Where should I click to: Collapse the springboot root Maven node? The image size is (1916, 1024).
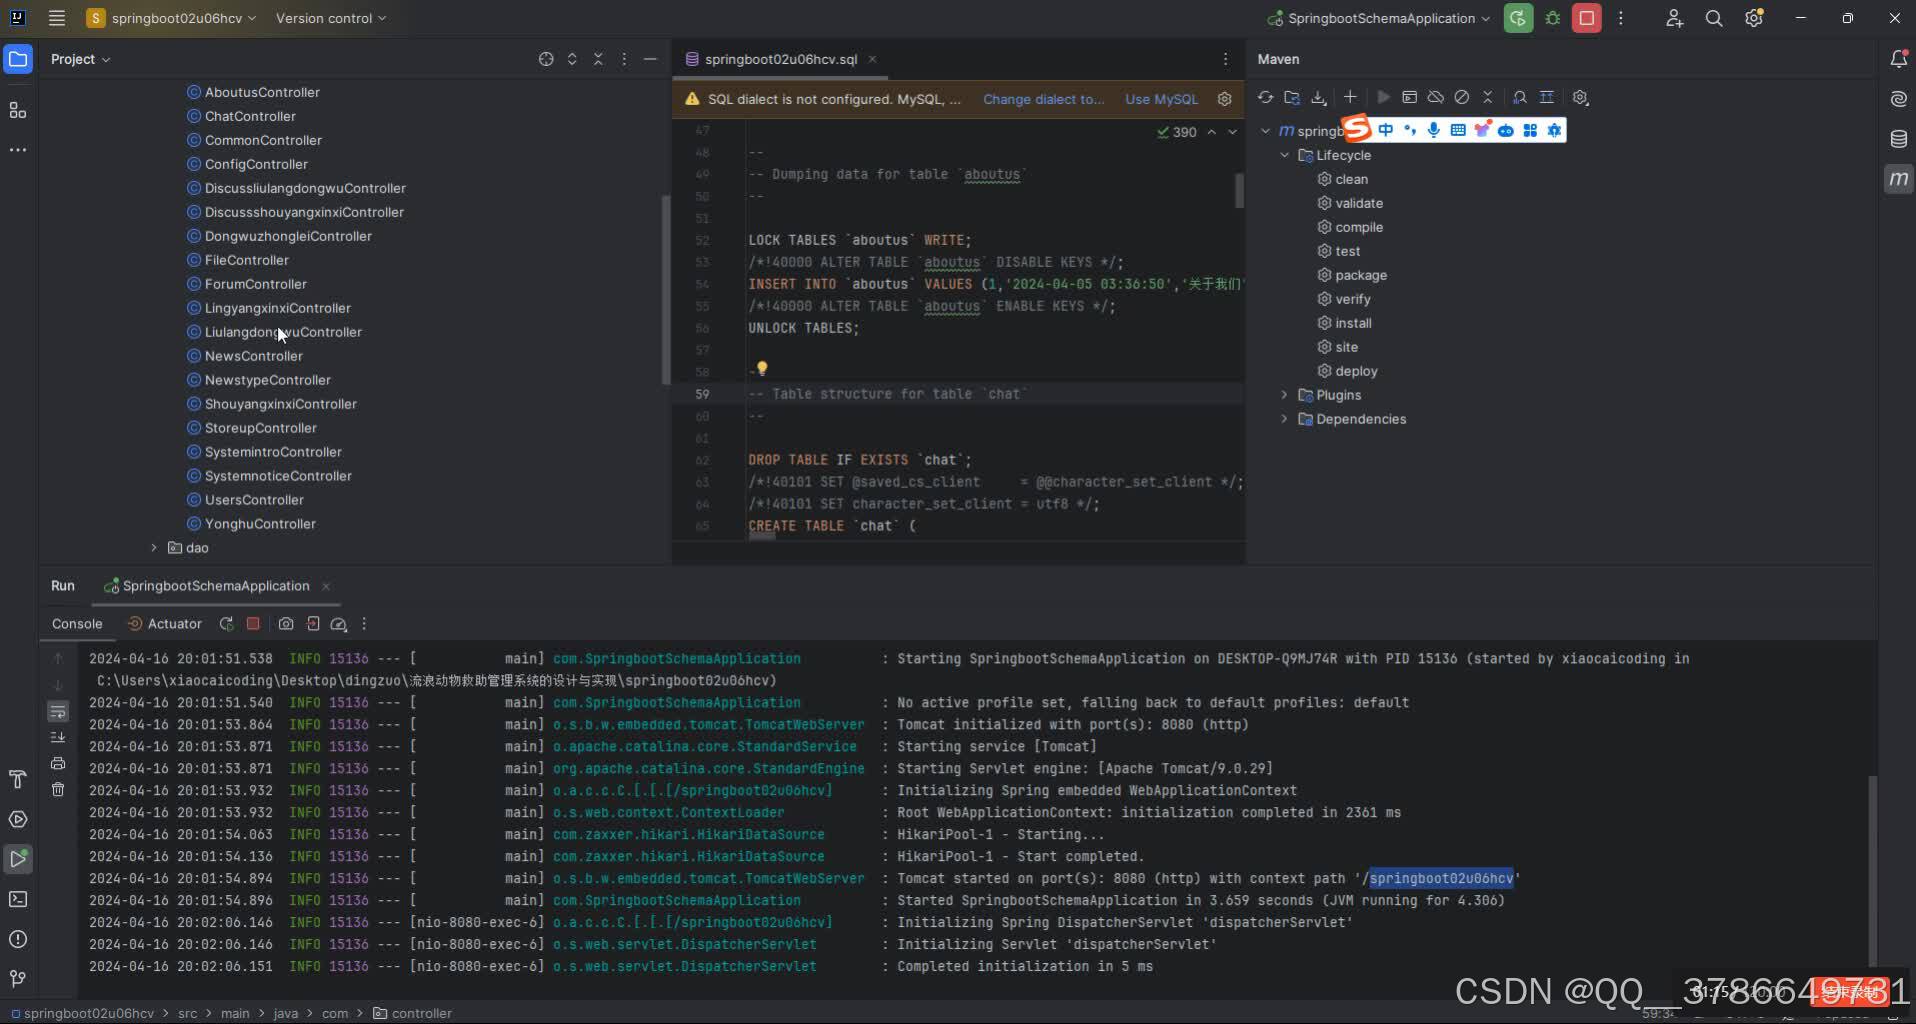[x=1266, y=131]
